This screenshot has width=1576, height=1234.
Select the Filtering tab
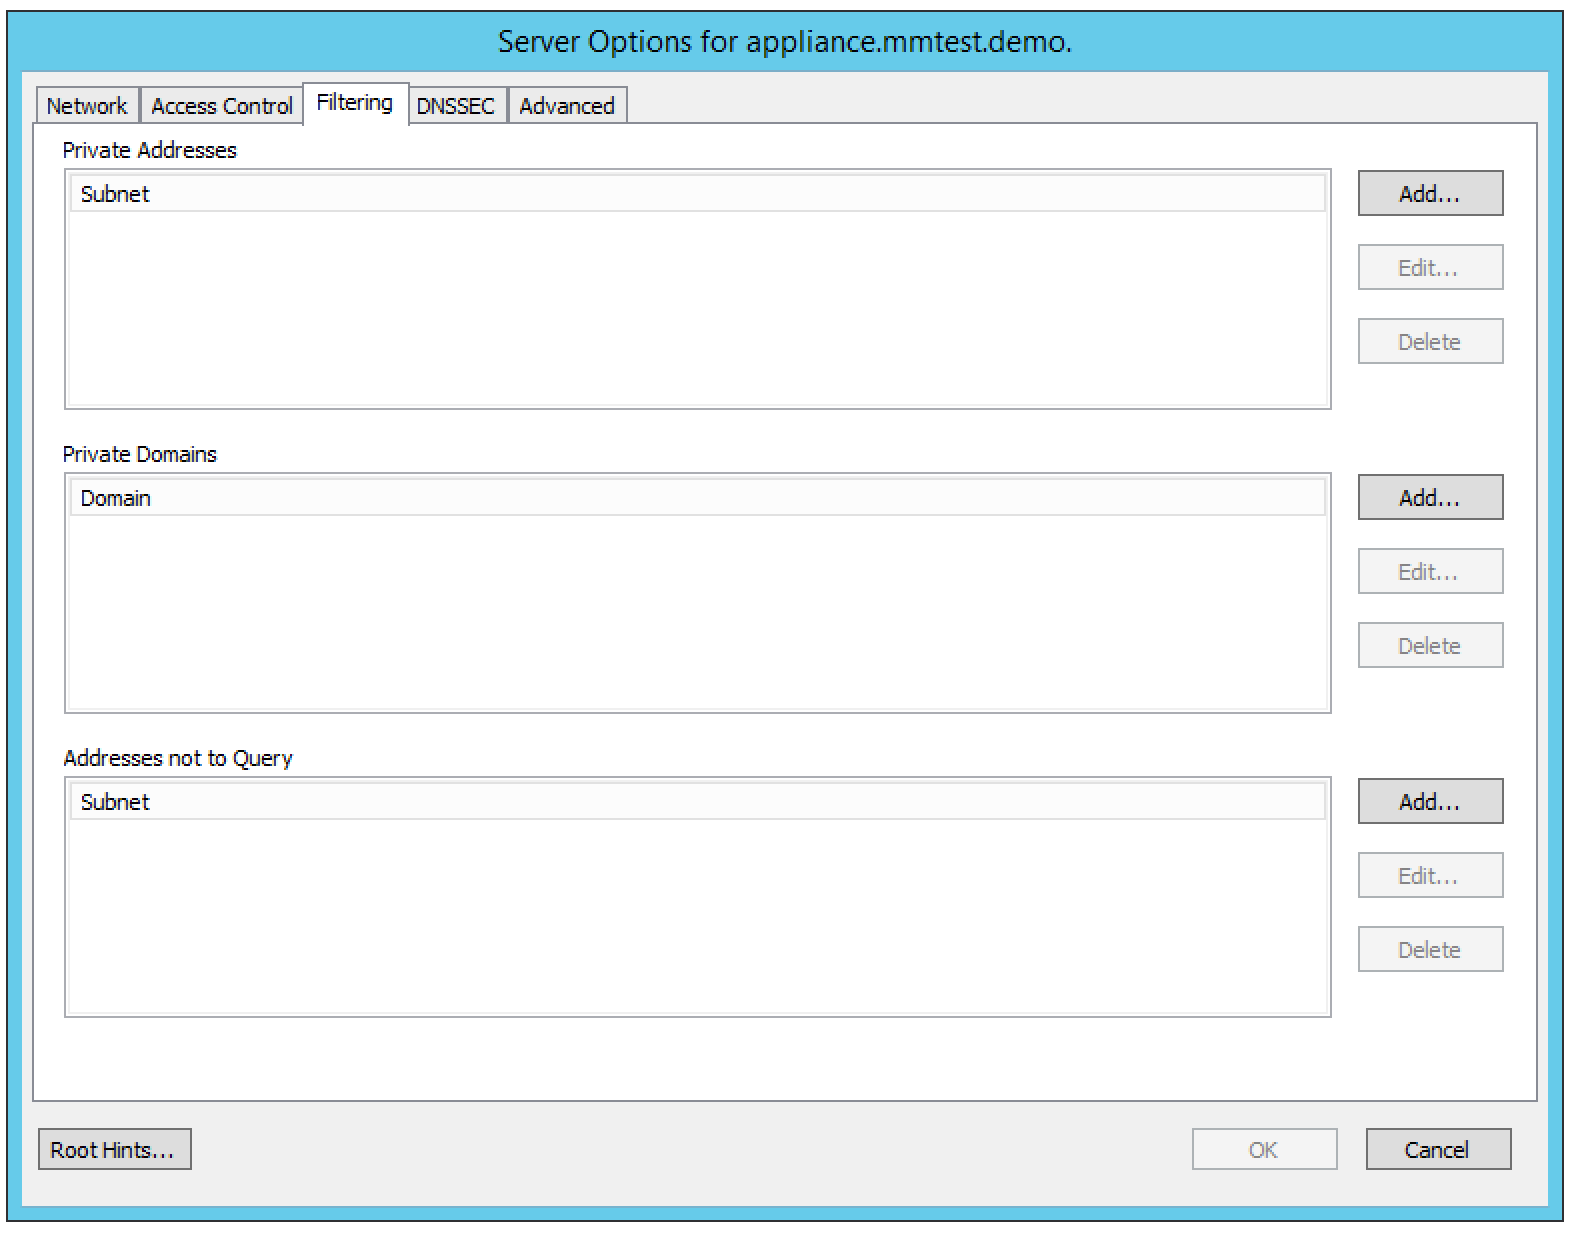click(x=355, y=103)
